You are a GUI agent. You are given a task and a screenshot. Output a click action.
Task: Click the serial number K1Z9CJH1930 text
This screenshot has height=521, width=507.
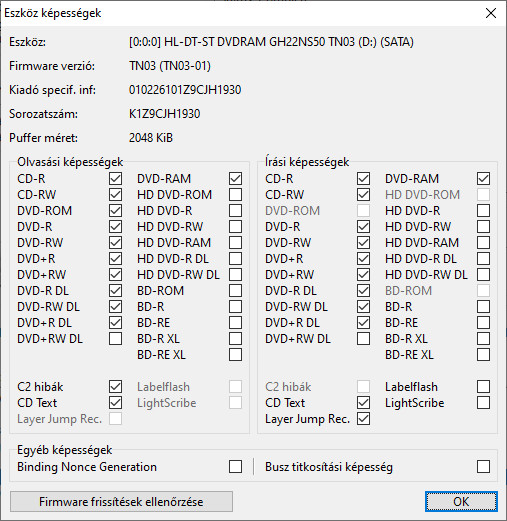click(x=165, y=114)
